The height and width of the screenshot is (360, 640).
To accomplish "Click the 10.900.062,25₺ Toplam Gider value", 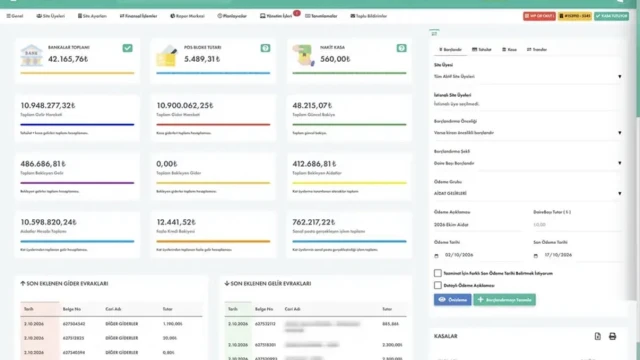I will 185,105.
